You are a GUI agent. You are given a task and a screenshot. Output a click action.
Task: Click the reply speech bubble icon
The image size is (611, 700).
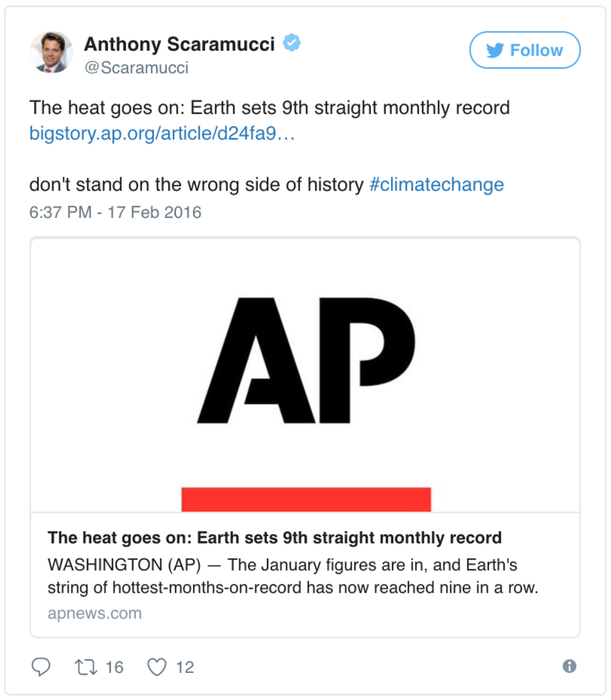click(x=42, y=666)
